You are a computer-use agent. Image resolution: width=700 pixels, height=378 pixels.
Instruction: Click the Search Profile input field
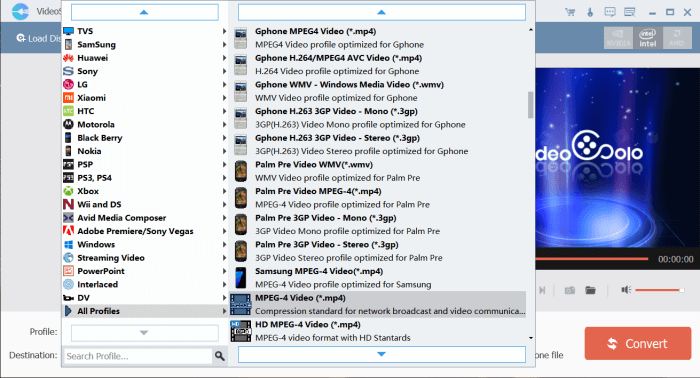[x=138, y=356]
